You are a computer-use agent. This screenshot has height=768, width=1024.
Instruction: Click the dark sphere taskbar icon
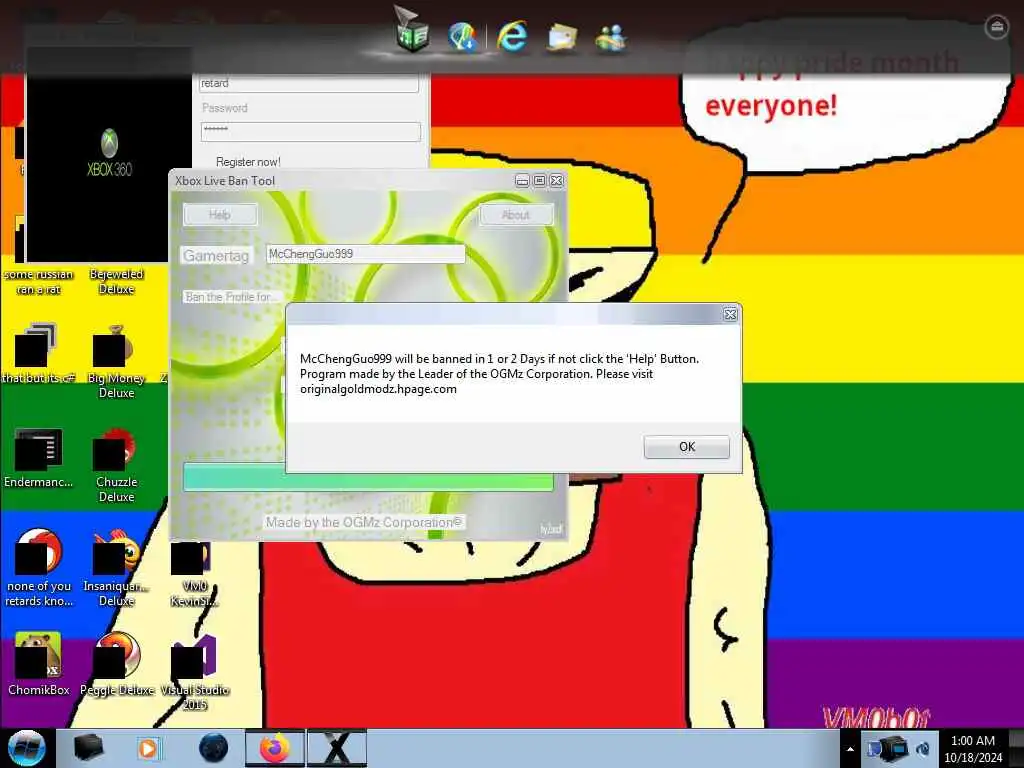tap(213, 748)
